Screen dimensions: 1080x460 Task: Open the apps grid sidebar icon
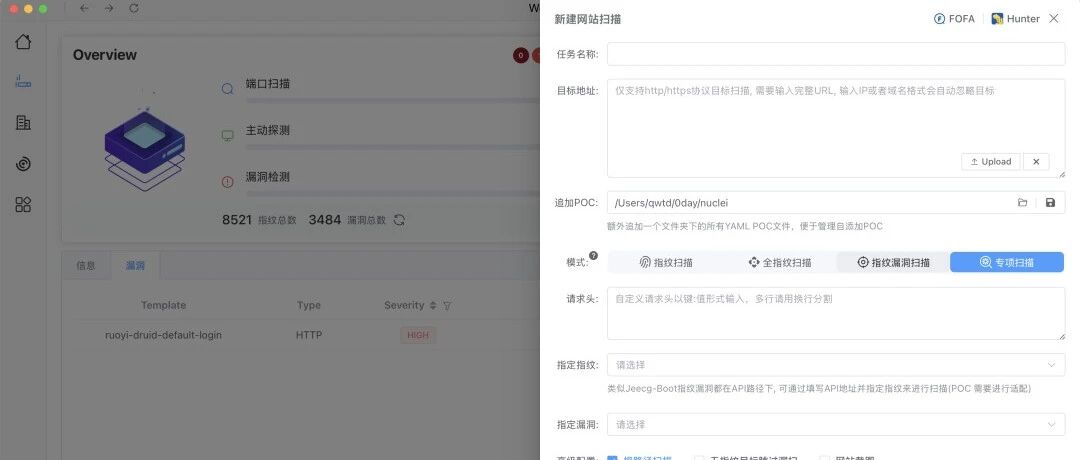(23, 205)
